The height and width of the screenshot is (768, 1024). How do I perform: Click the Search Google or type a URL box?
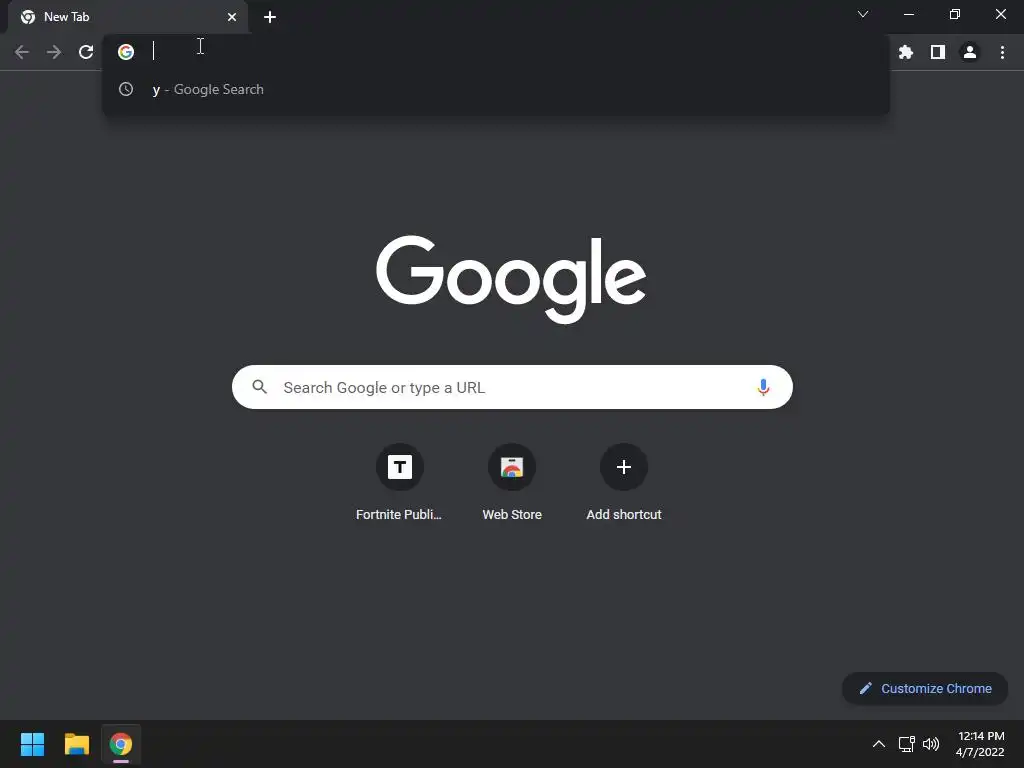[x=512, y=387]
